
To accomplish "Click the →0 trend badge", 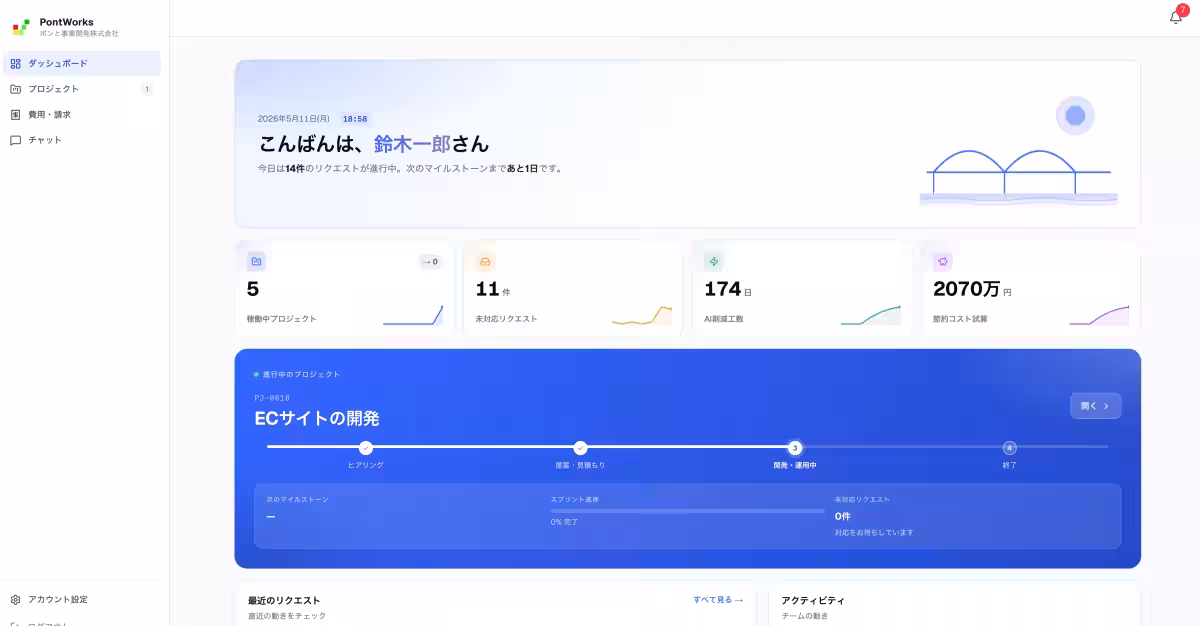I will pos(430,262).
